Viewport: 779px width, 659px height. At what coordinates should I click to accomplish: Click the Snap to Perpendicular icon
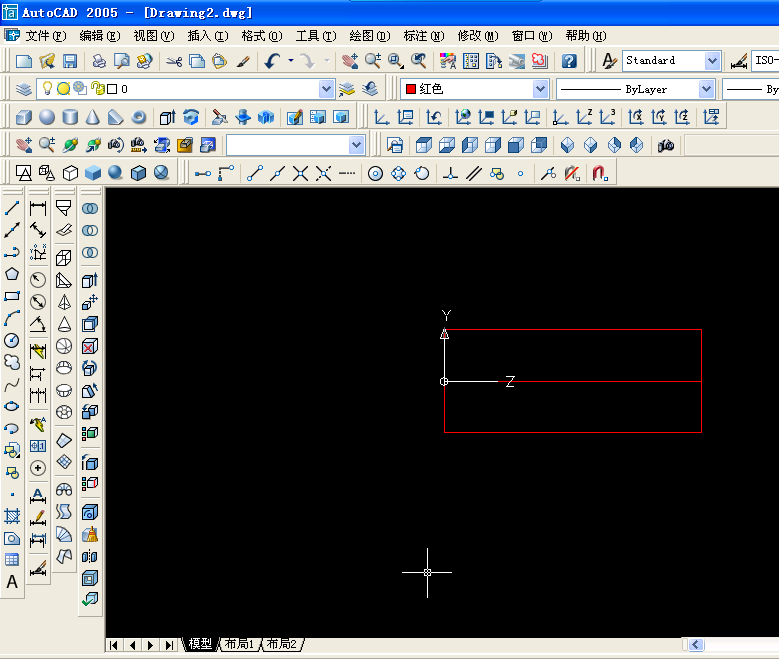click(450, 173)
